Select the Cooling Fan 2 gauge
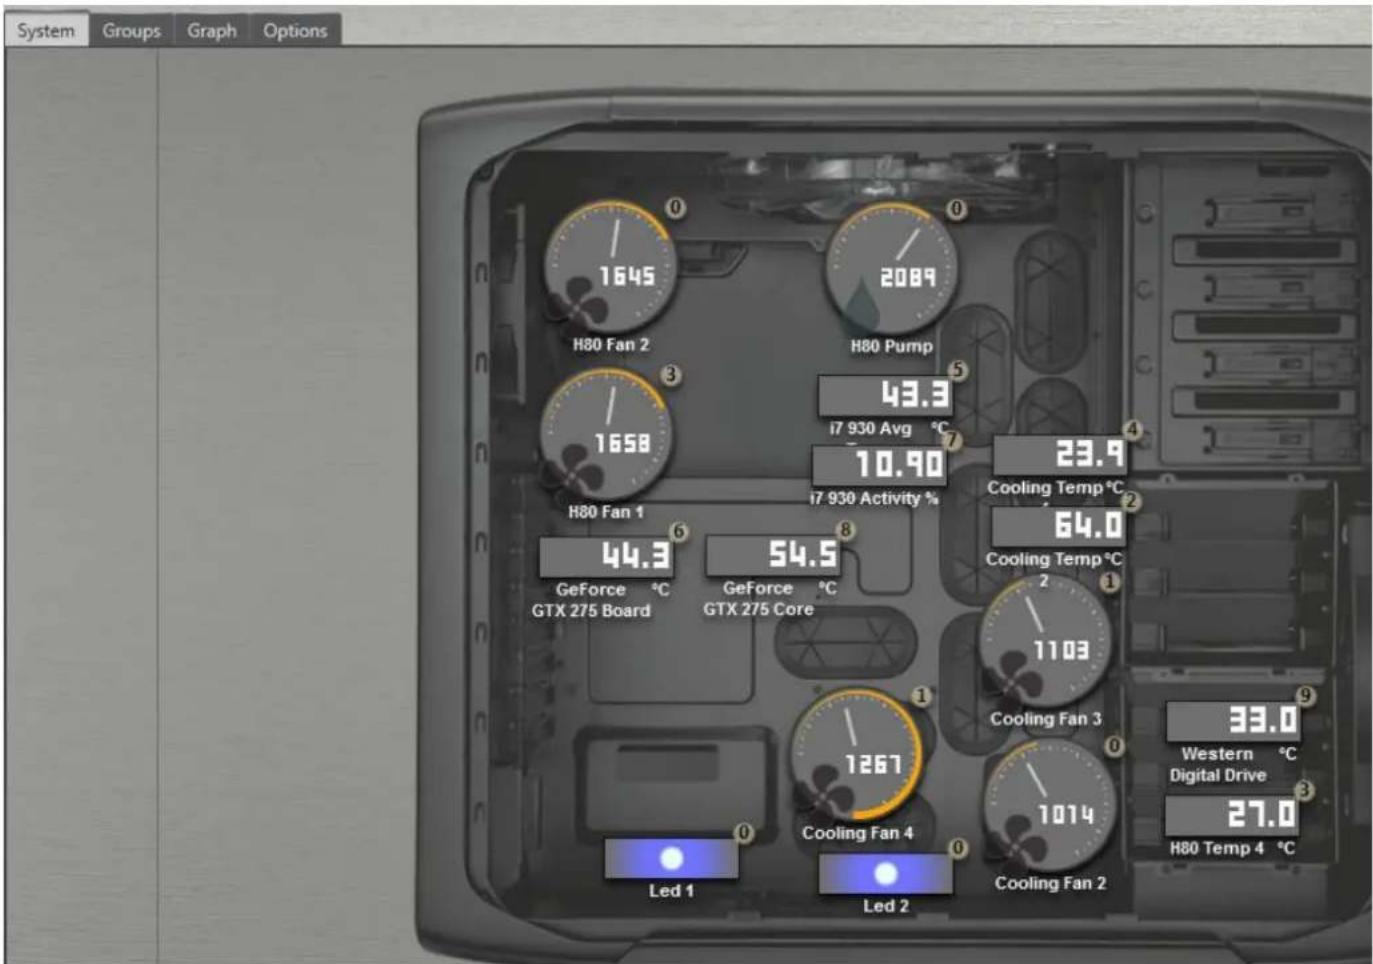The height and width of the screenshot is (964, 1373). click(1050, 805)
